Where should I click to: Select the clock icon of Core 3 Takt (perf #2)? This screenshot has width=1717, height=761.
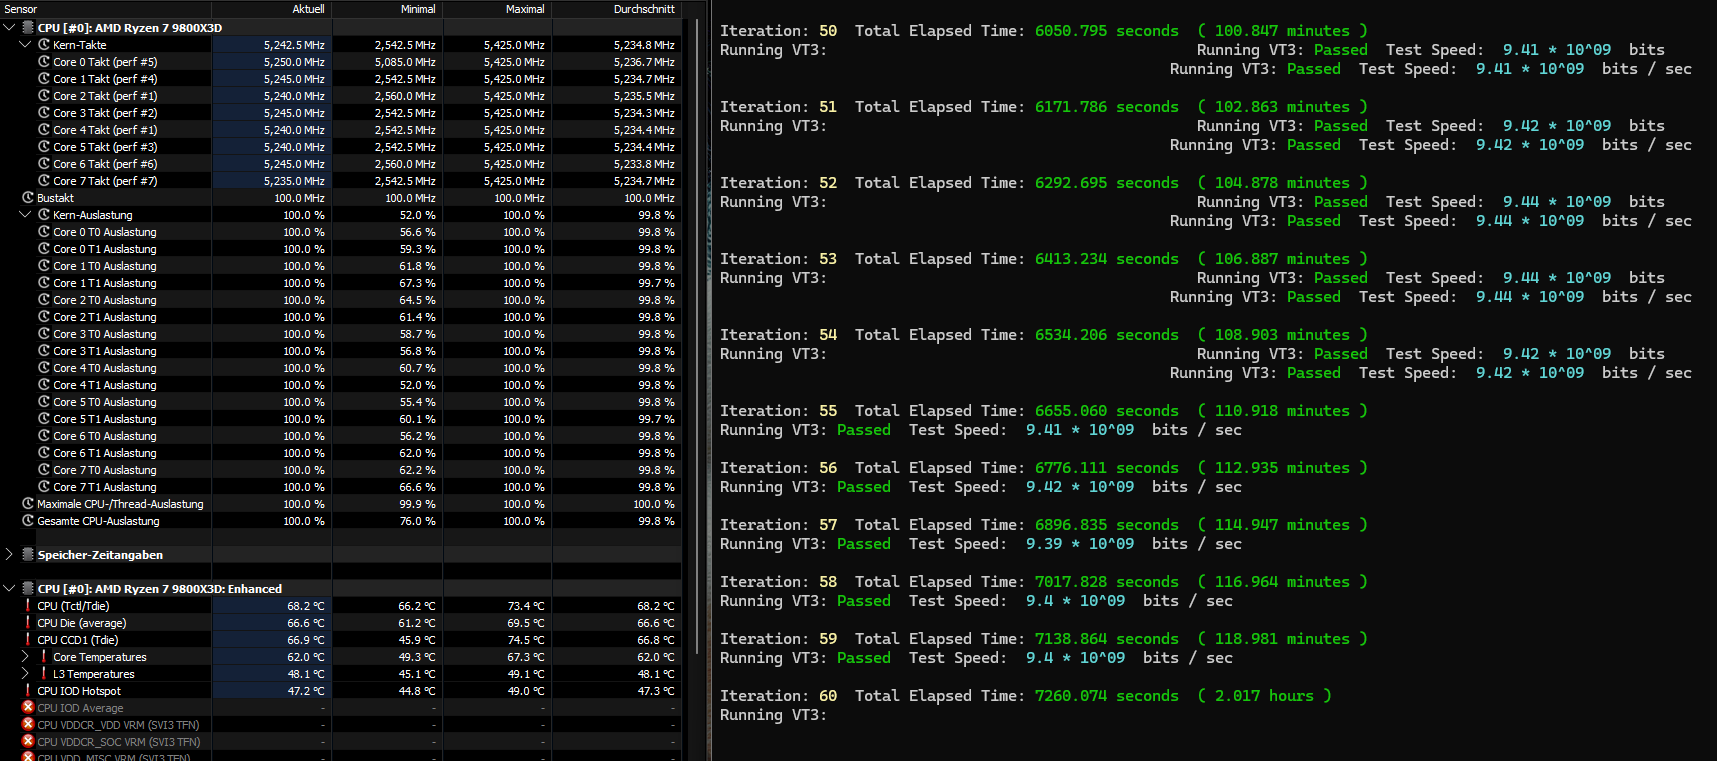point(44,113)
